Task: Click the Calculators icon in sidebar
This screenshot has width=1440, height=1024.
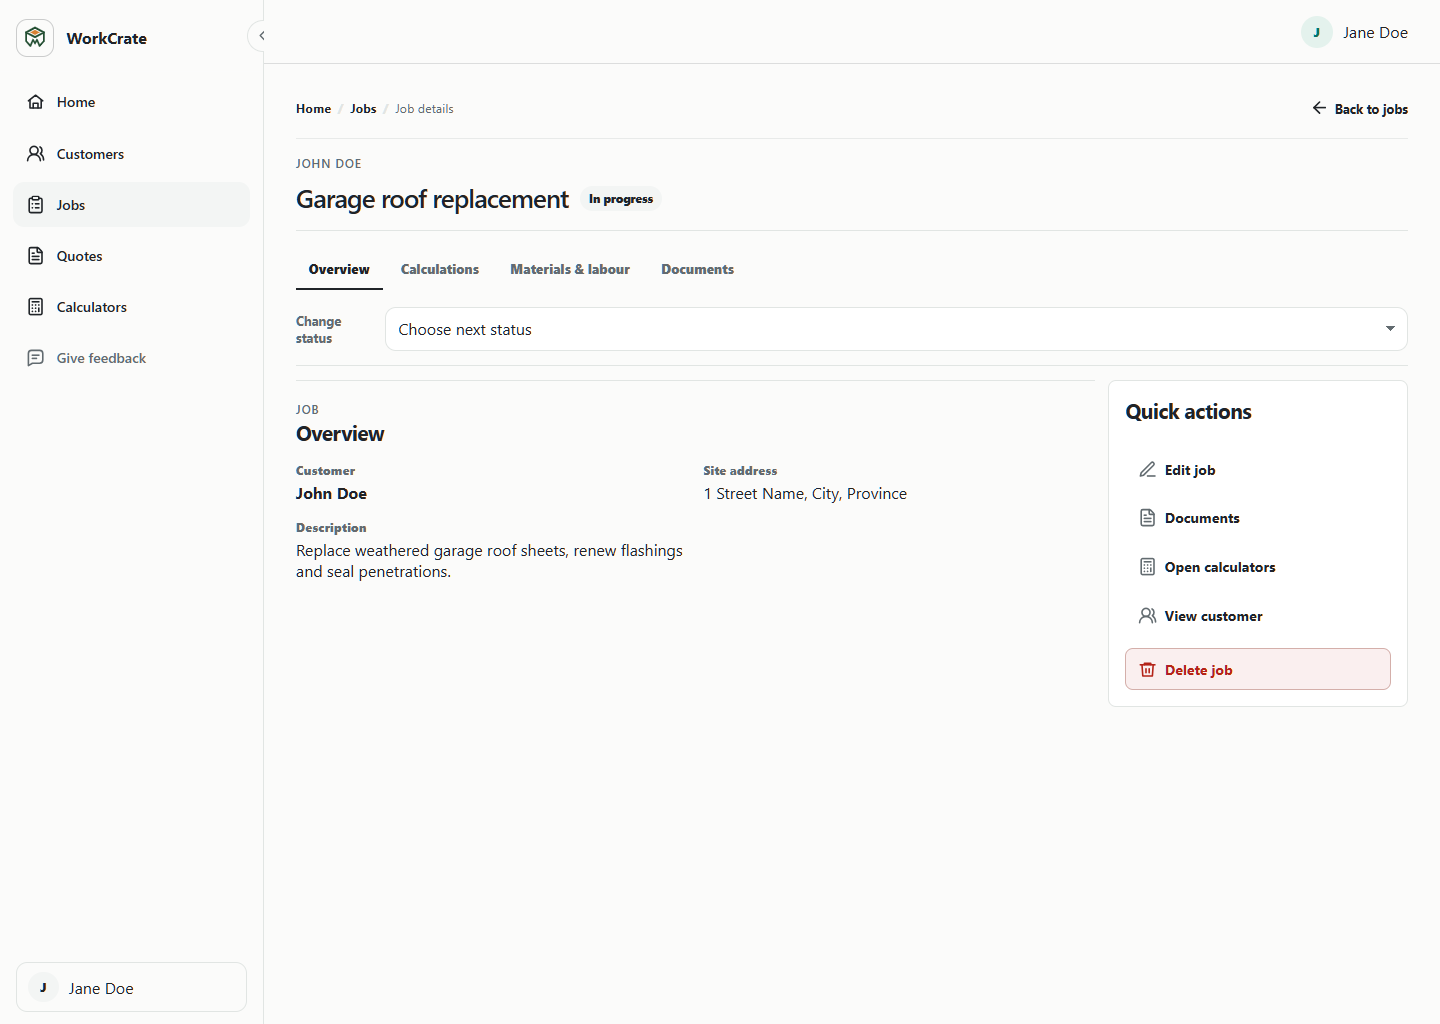Action: point(36,307)
